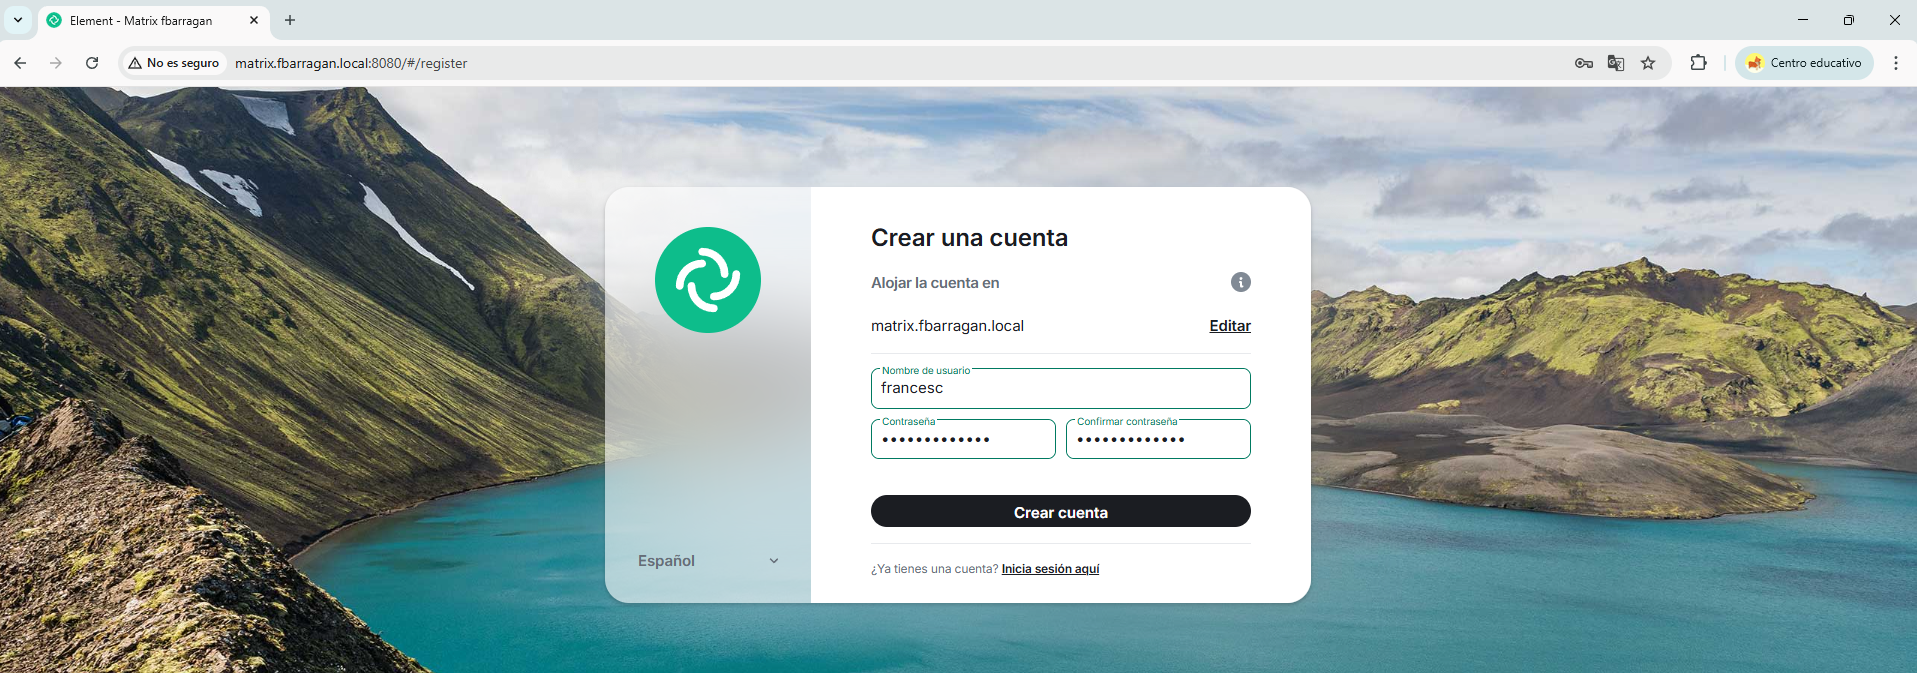Restore down the browser window

(x=1849, y=20)
